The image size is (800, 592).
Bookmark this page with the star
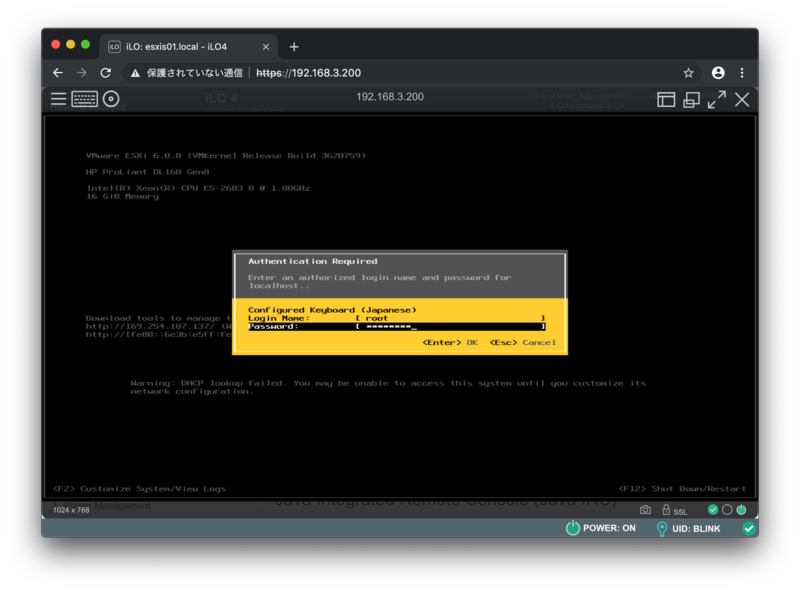[x=688, y=73]
